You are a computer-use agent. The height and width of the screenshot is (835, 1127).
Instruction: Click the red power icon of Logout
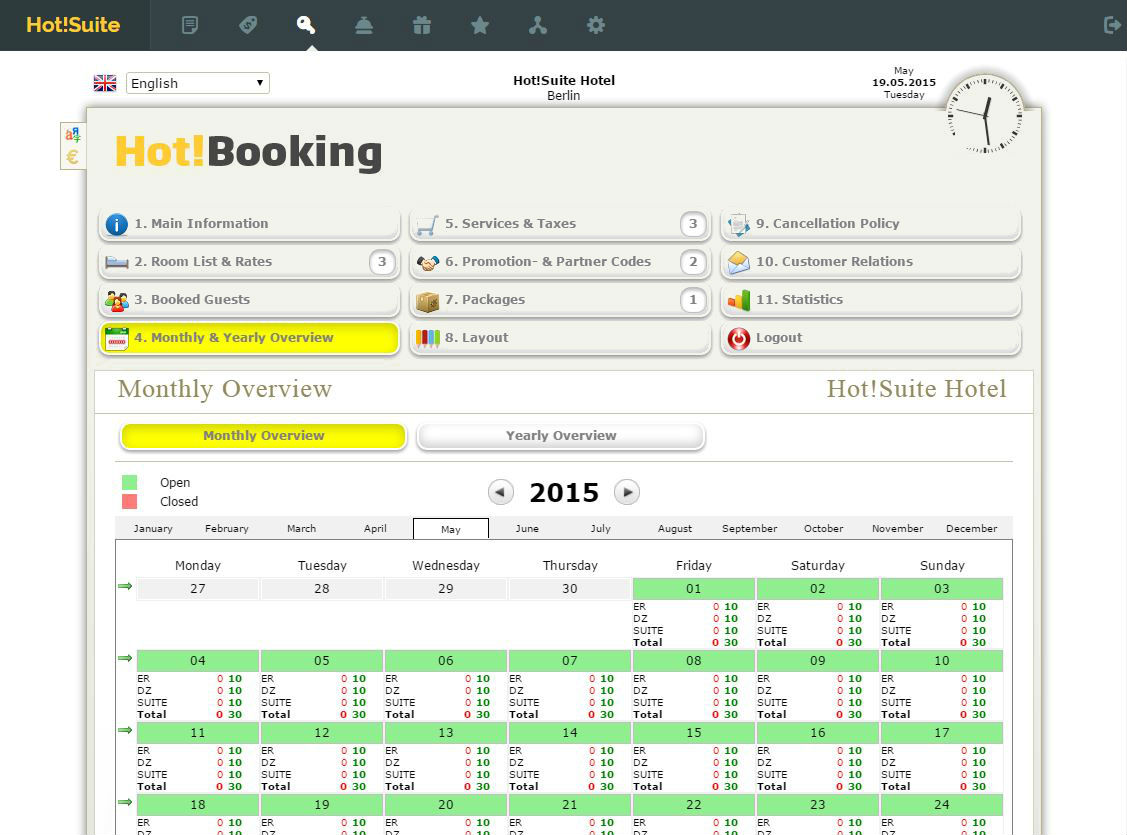(738, 338)
